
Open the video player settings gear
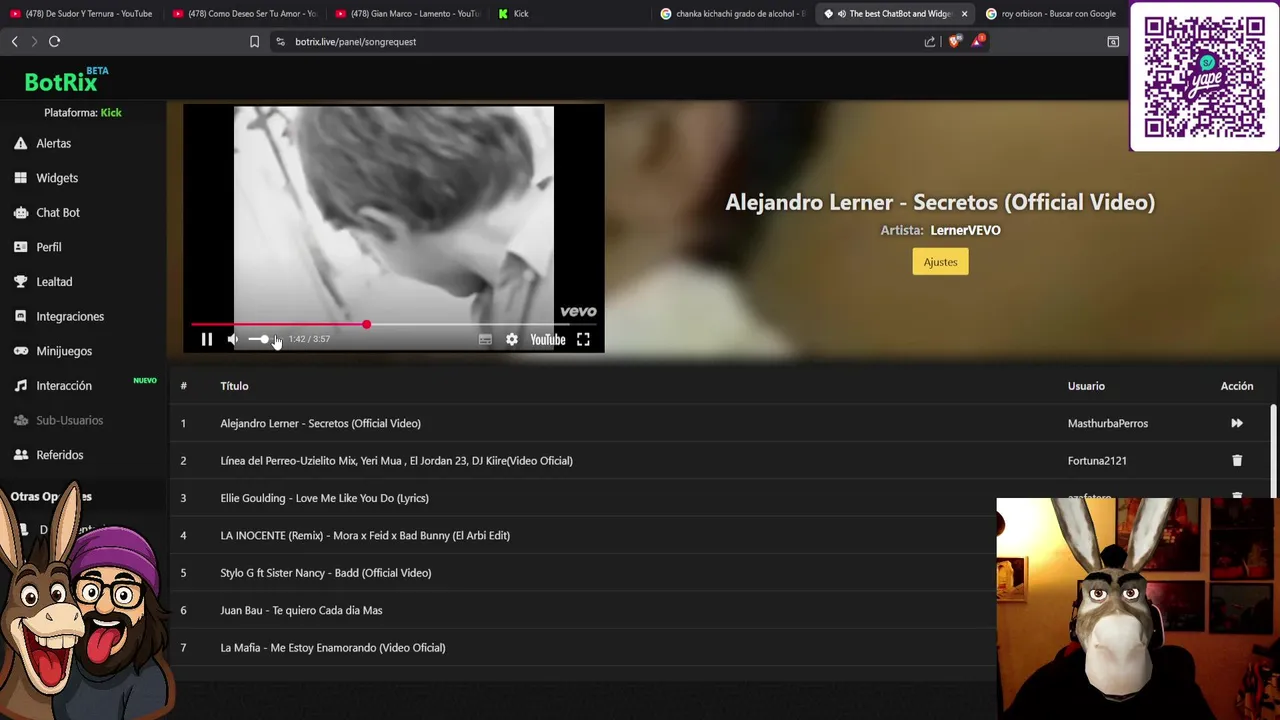512,340
